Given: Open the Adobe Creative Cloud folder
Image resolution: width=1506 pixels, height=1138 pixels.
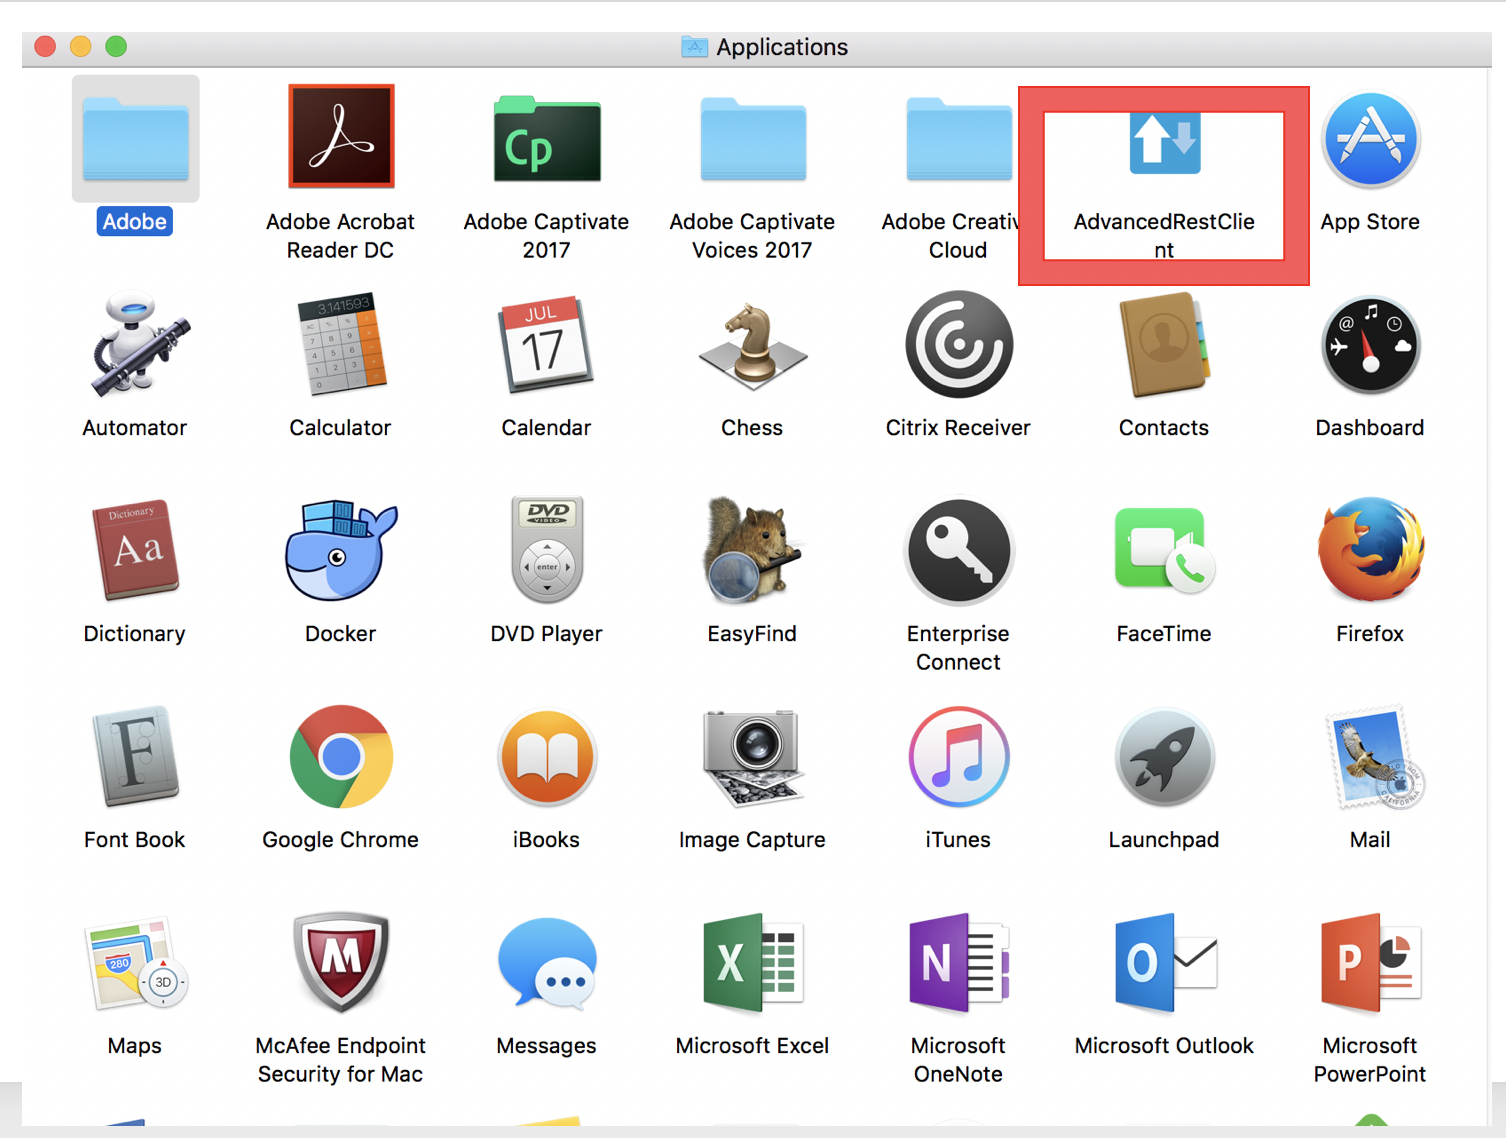Looking at the screenshot, I should tap(956, 140).
